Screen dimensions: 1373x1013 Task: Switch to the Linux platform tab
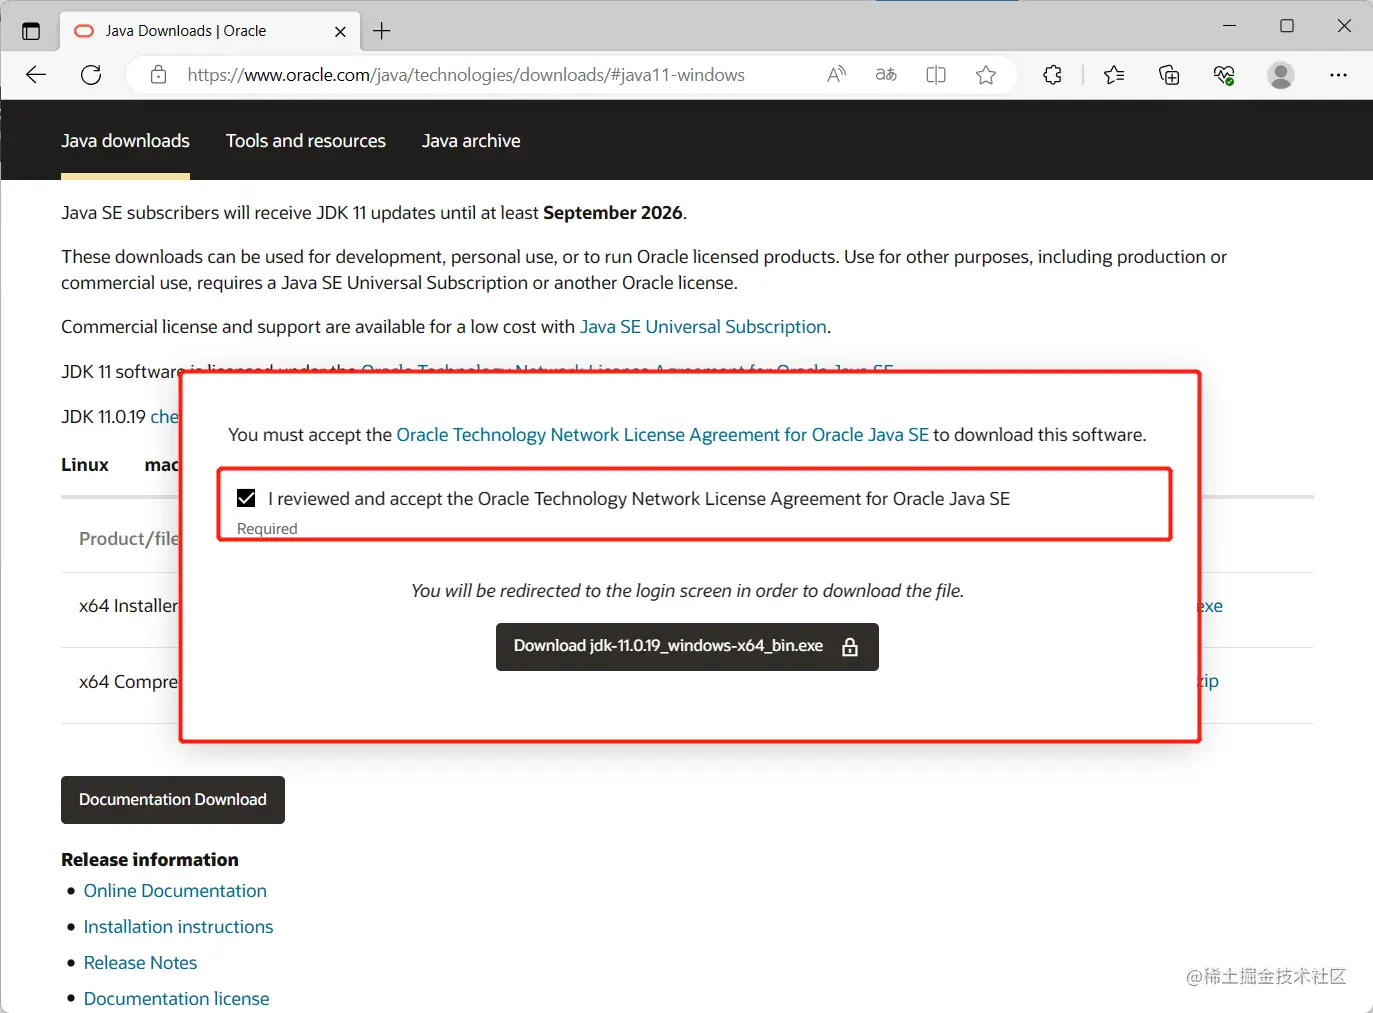coord(85,465)
